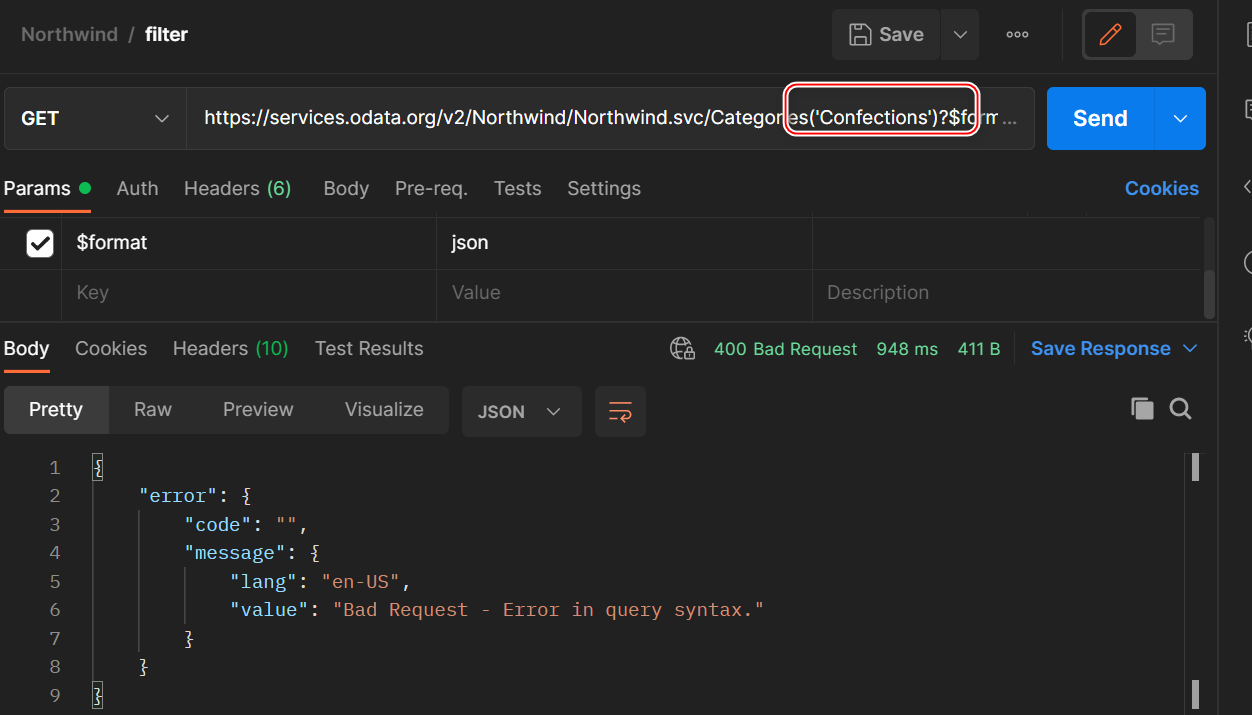Click the "Bad Request - Error in query syntax." text
This screenshot has width=1252, height=715.
(548, 610)
